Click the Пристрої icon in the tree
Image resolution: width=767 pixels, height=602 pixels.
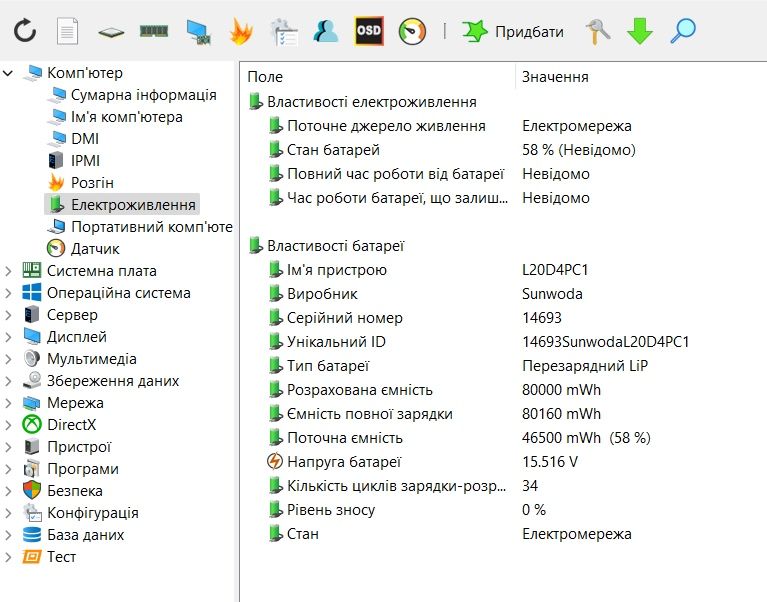coord(32,446)
